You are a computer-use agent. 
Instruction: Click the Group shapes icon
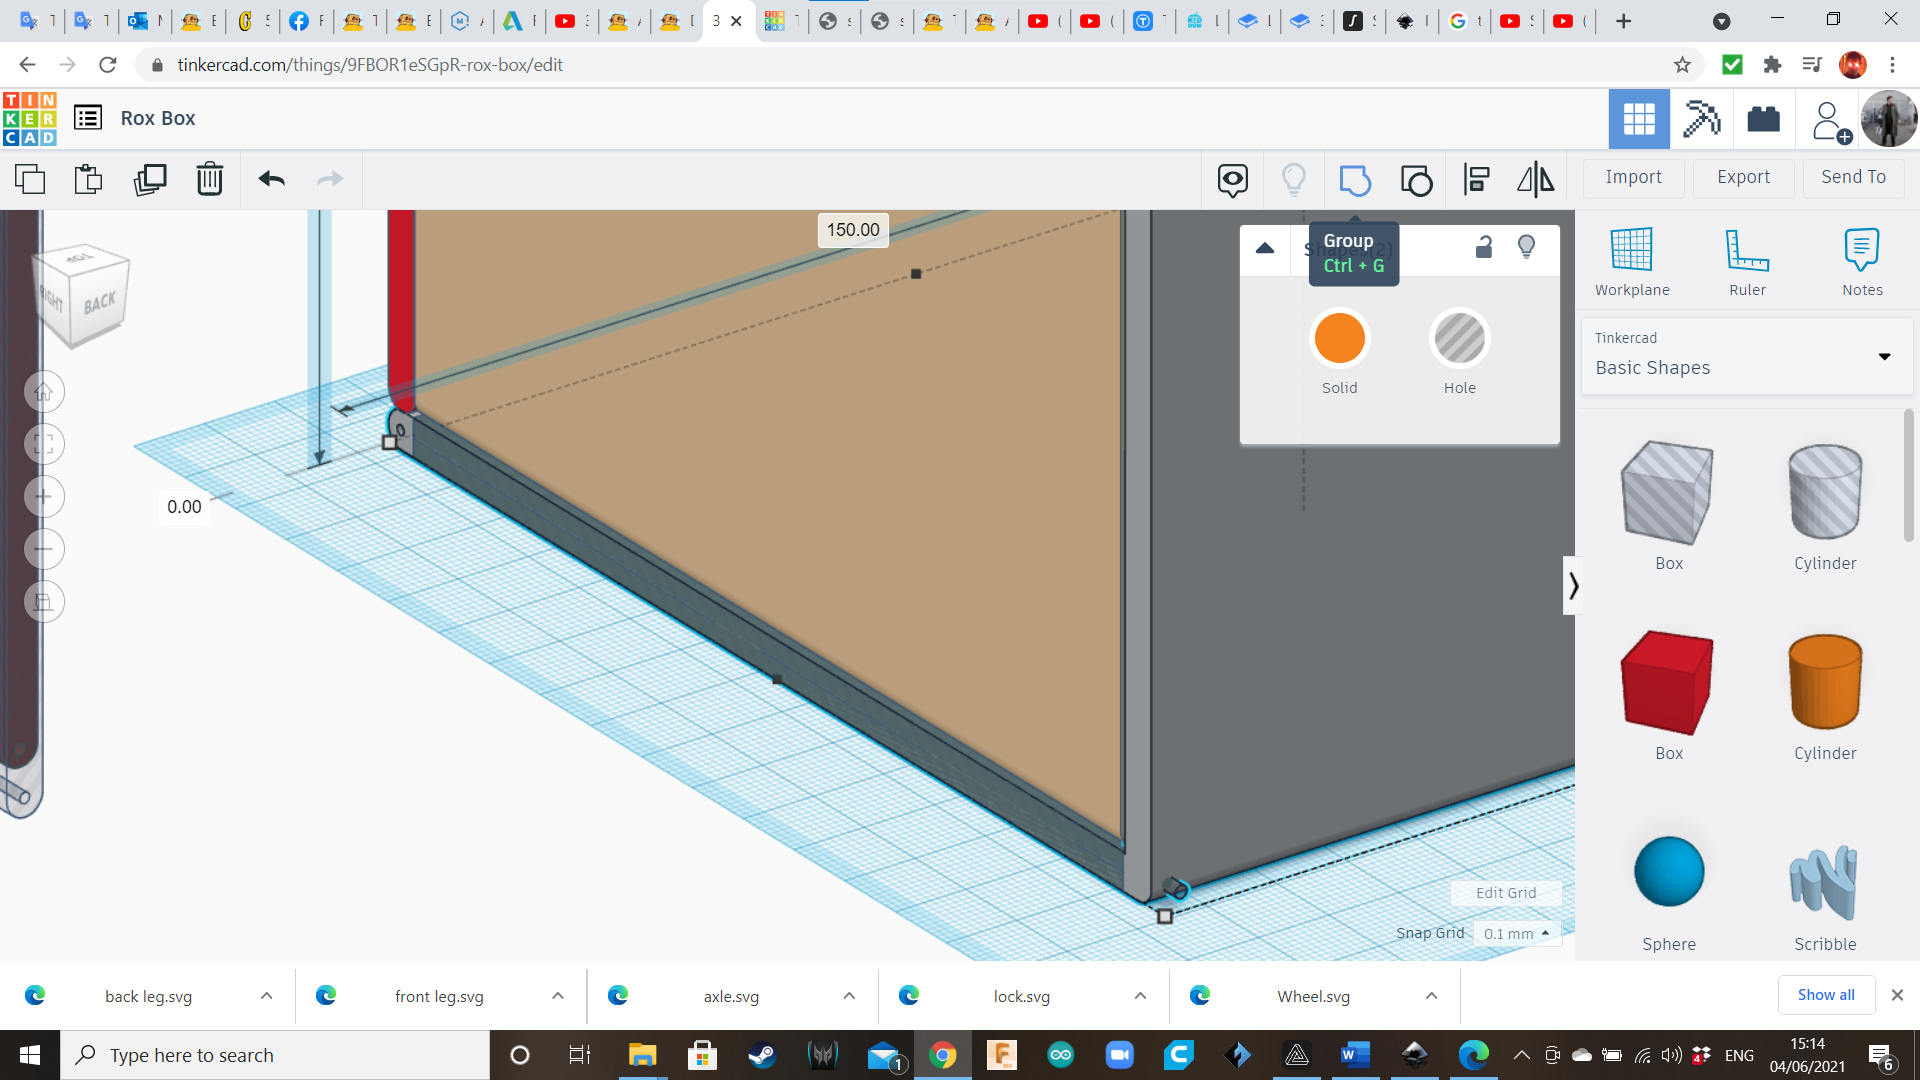coord(1354,180)
